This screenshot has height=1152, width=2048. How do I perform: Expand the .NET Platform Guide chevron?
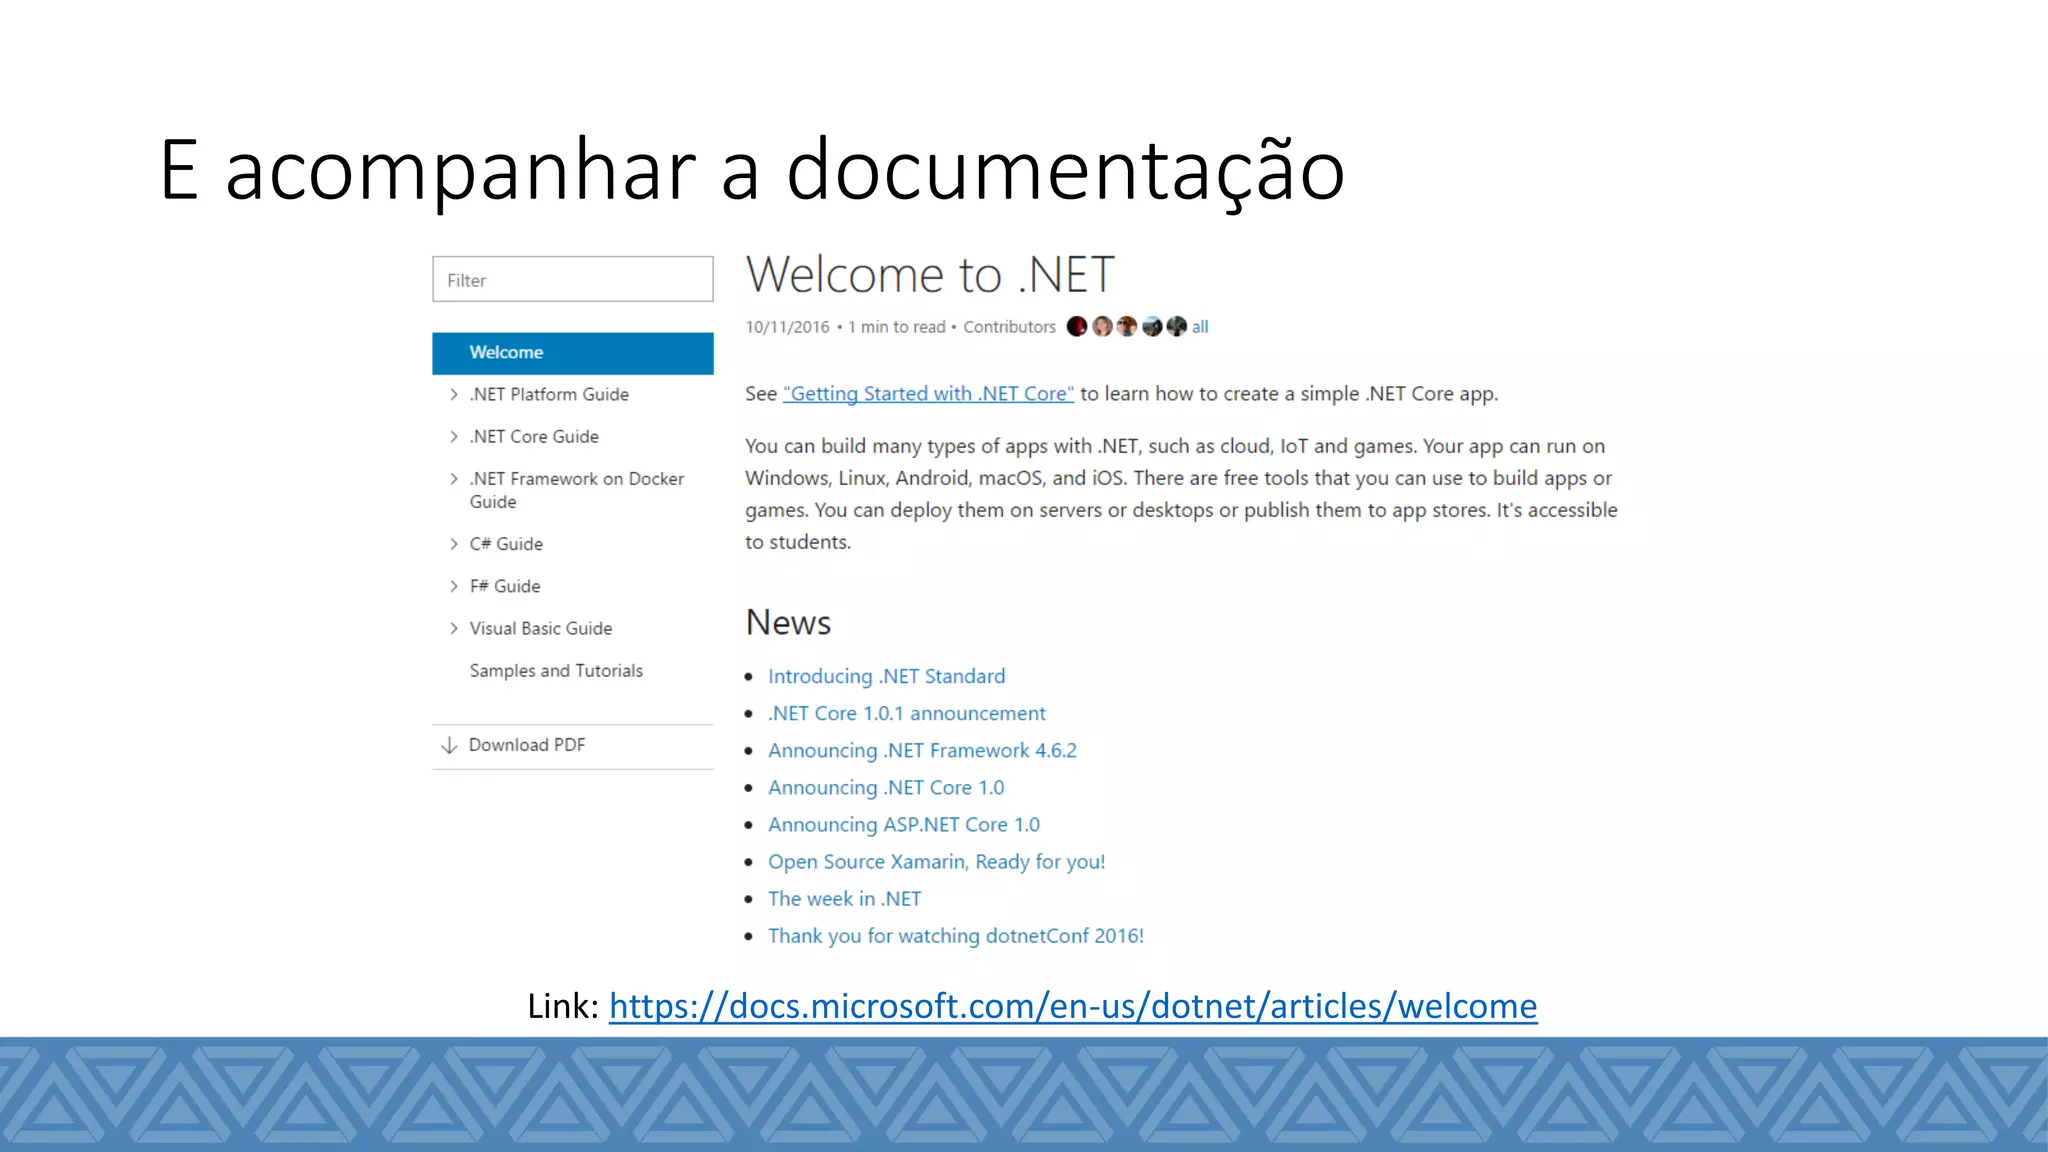pyautogui.click(x=454, y=395)
